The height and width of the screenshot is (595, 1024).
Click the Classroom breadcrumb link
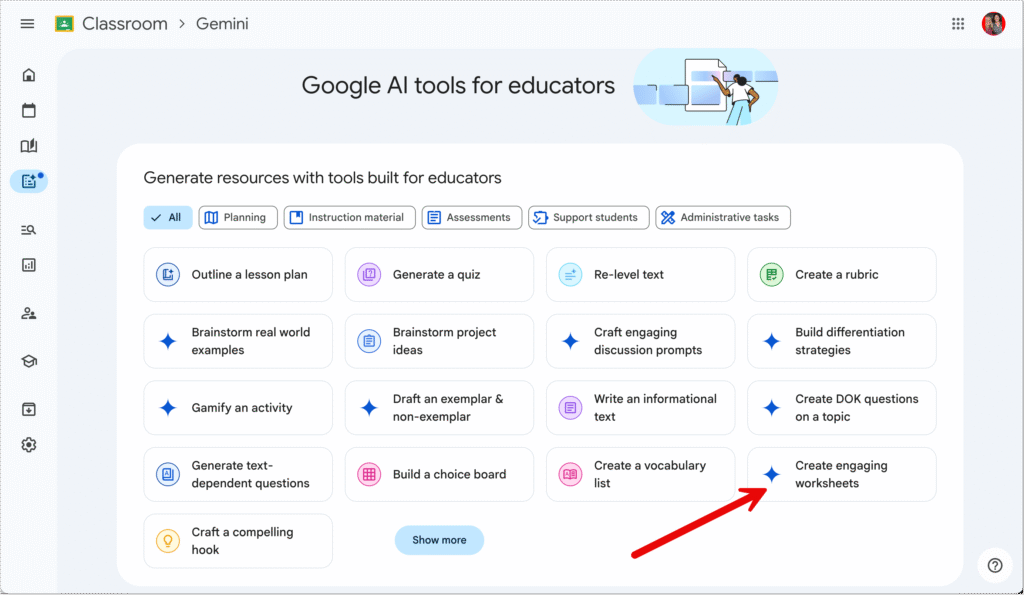(x=125, y=24)
